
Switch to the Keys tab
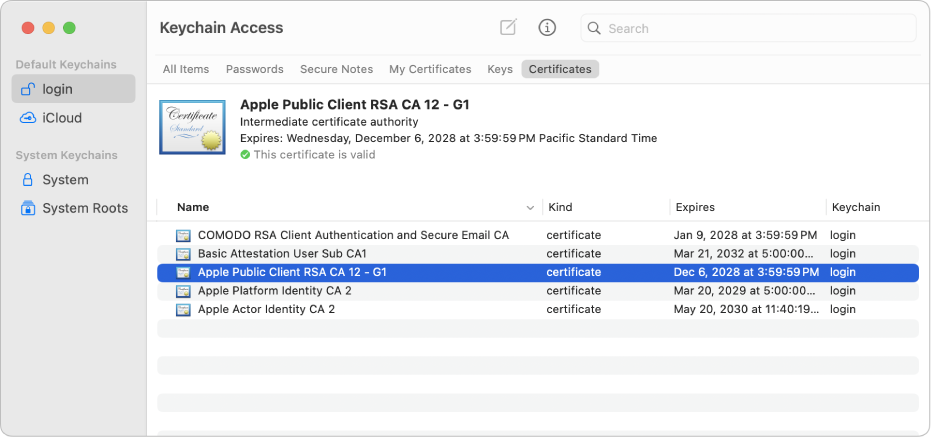[500, 69]
